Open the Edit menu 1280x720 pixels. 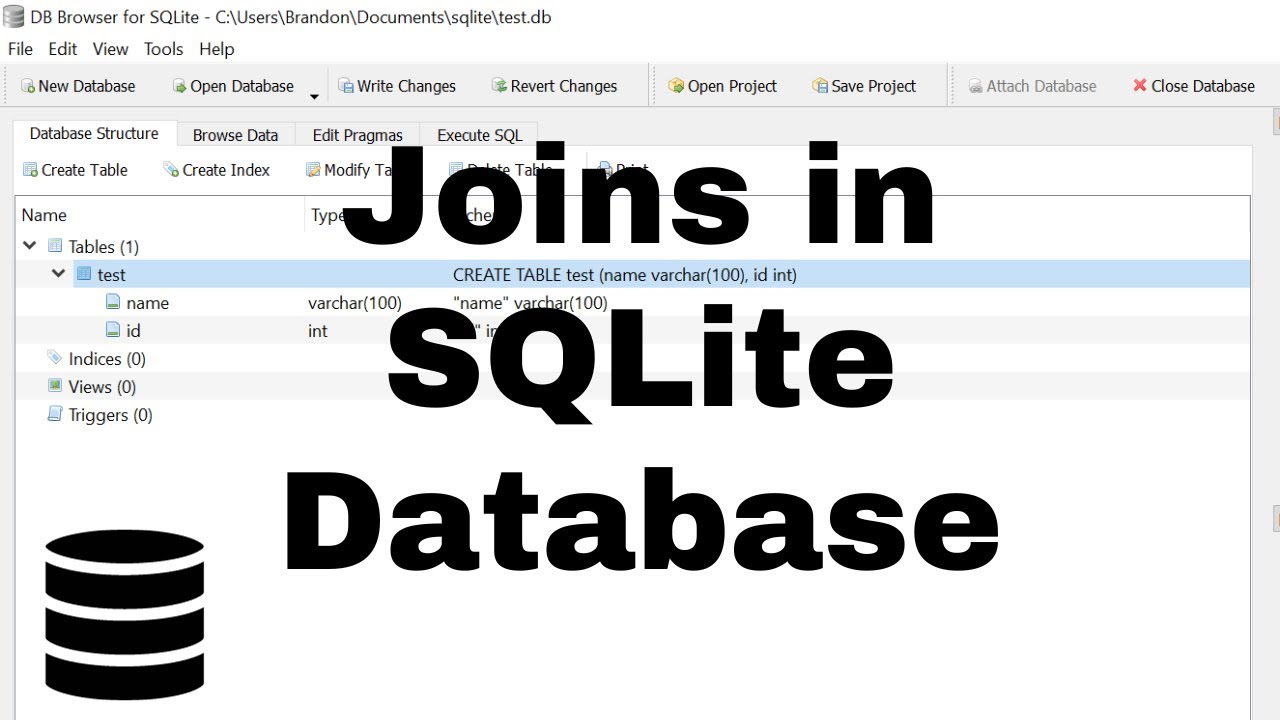coord(63,49)
